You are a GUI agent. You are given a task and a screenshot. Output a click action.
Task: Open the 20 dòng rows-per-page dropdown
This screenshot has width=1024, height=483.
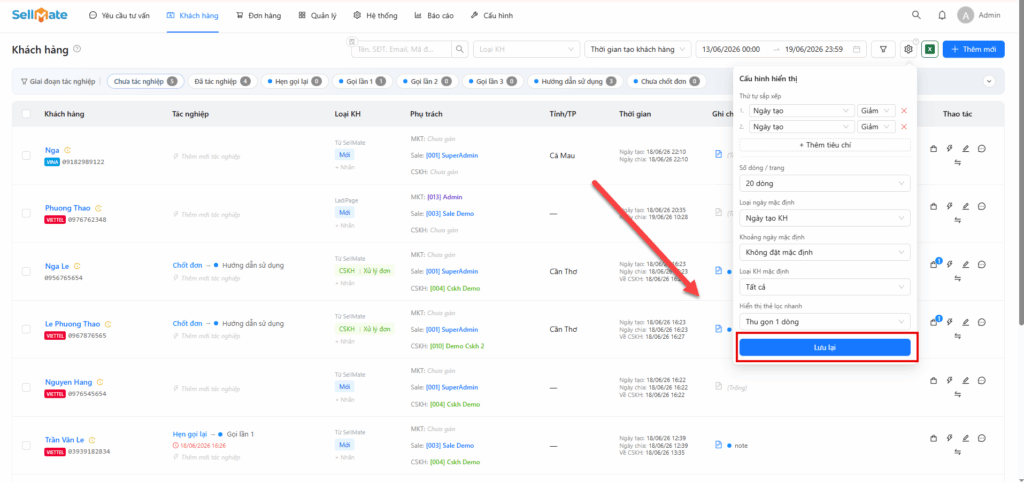825,183
